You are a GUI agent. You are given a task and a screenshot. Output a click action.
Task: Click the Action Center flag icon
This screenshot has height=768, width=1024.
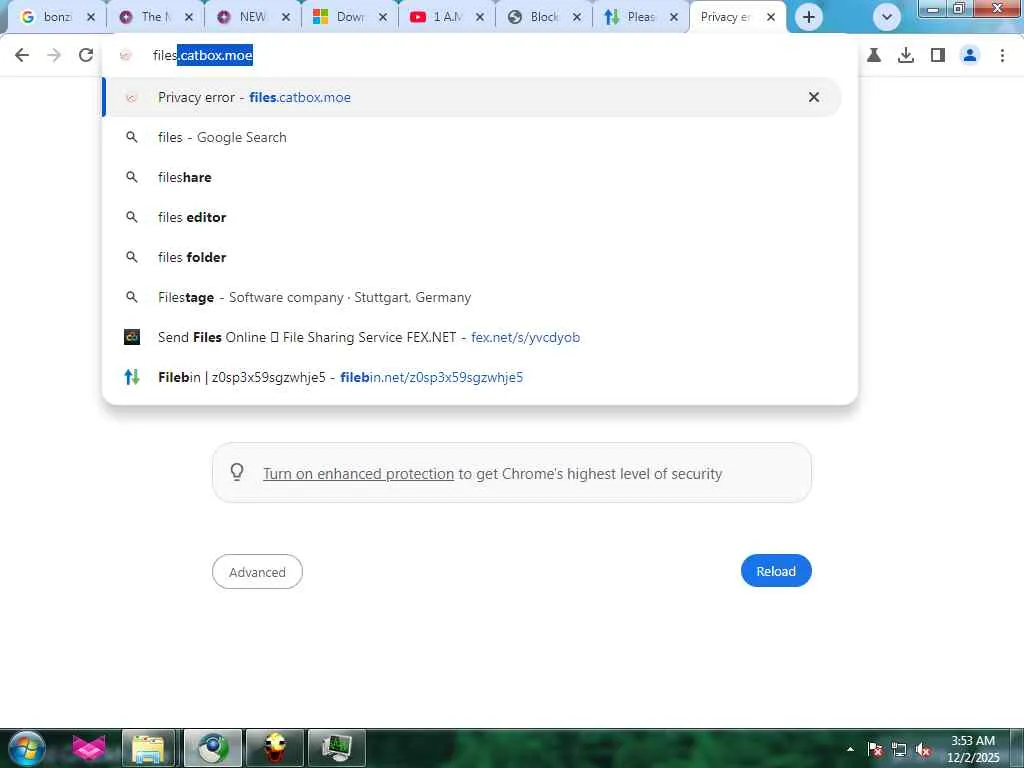click(x=875, y=750)
